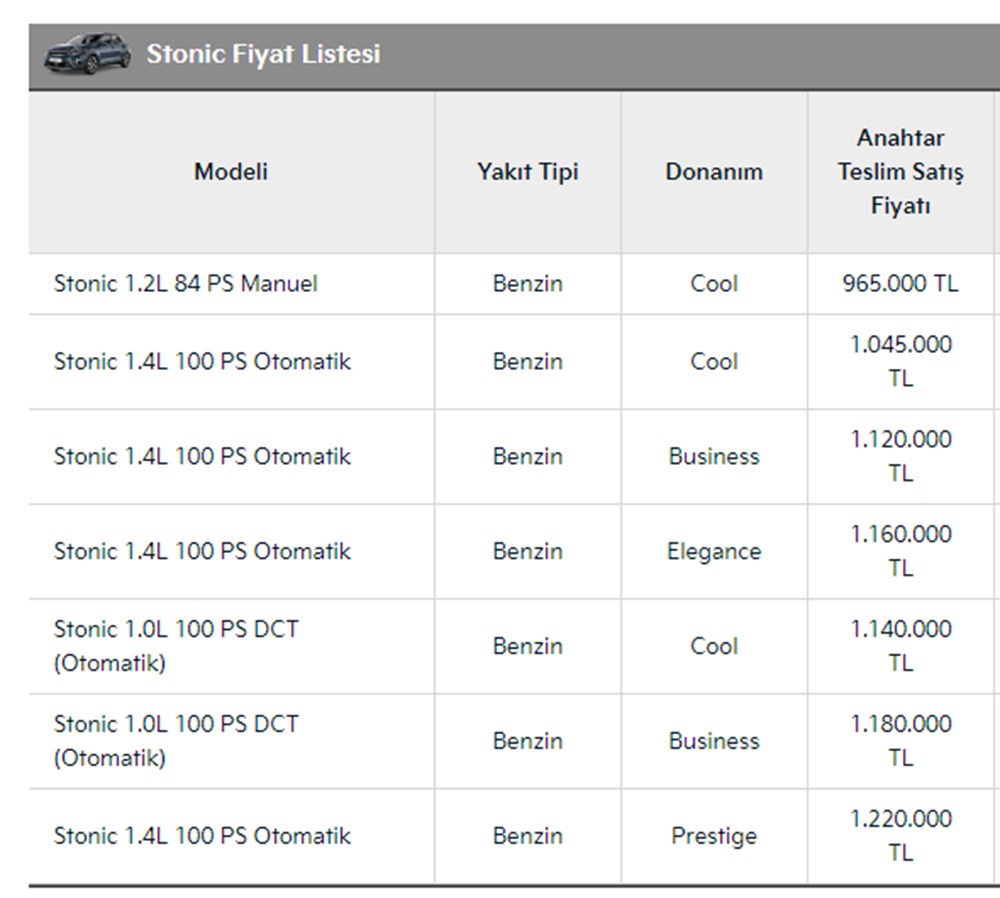This screenshot has width=1000, height=898.
Task: Click Benzin in the Prestige row
Action: point(527,836)
